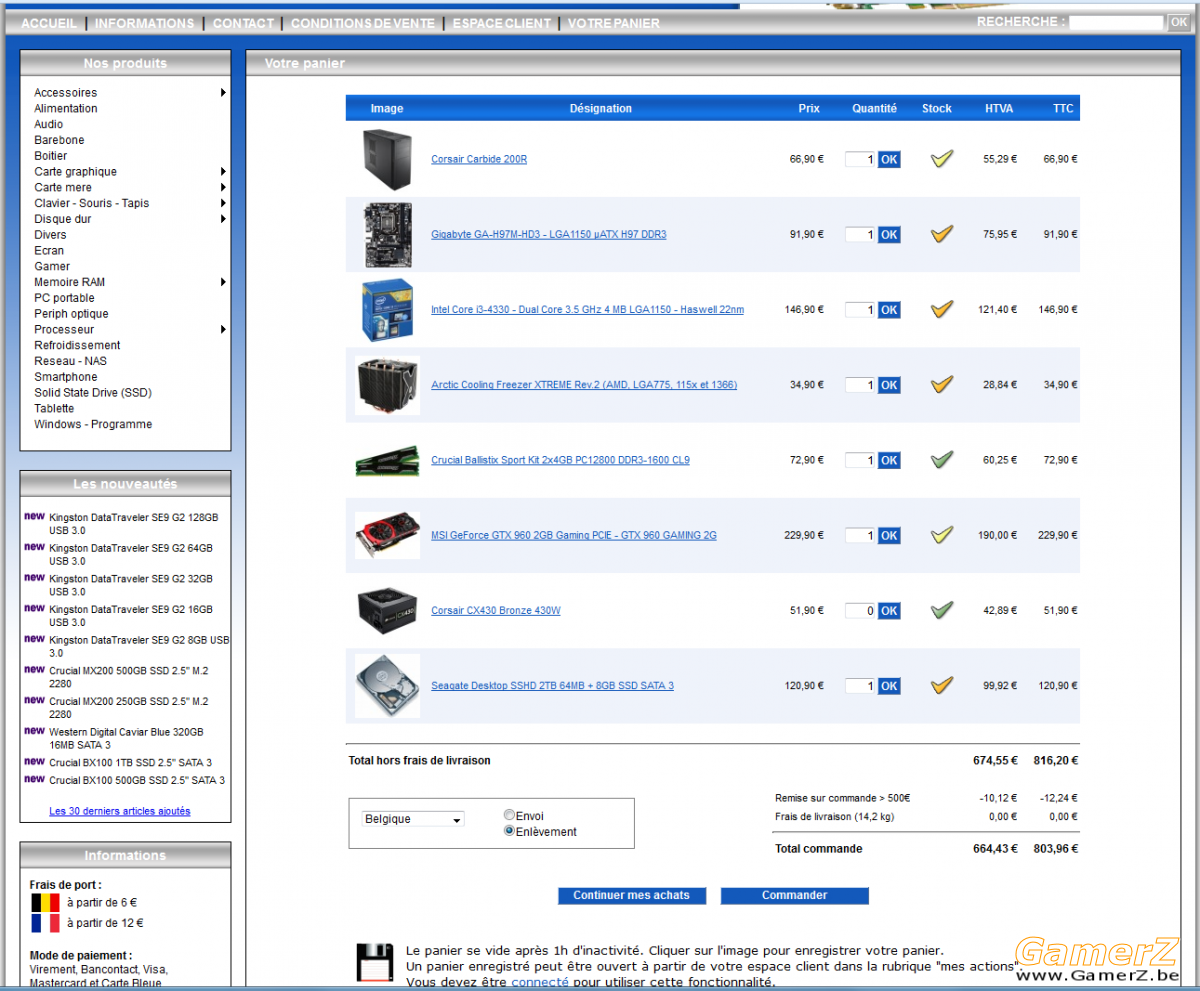
Task: Click the floppy disk save-cart icon
Action: (375, 961)
